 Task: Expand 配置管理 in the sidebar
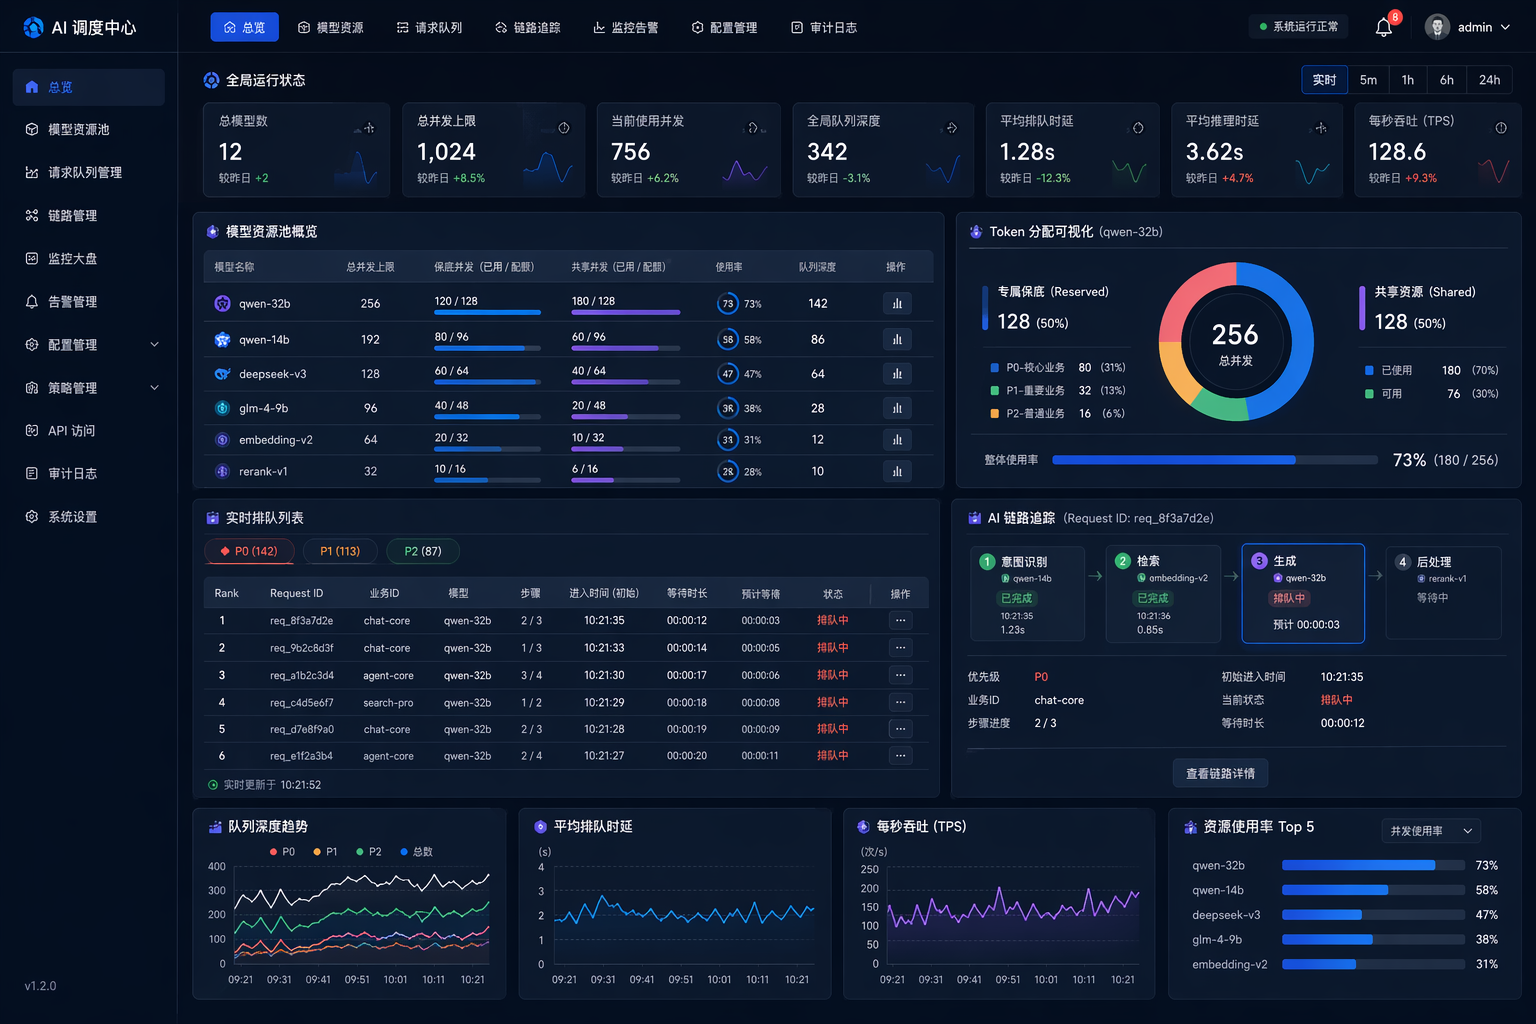coord(154,344)
